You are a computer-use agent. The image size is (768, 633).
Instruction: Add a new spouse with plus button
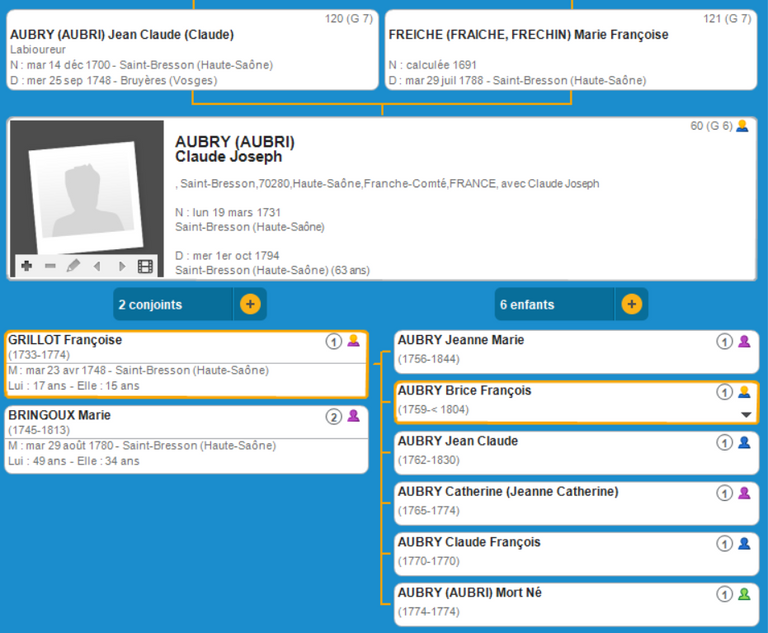coord(250,304)
